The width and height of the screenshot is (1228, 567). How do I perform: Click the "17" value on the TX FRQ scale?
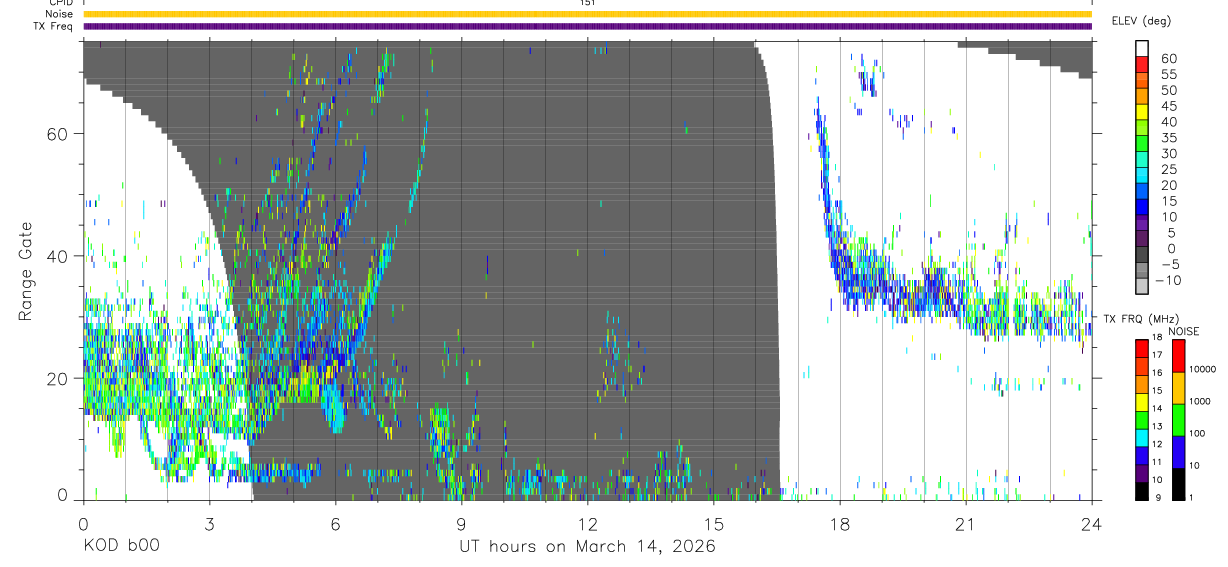pos(1155,355)
